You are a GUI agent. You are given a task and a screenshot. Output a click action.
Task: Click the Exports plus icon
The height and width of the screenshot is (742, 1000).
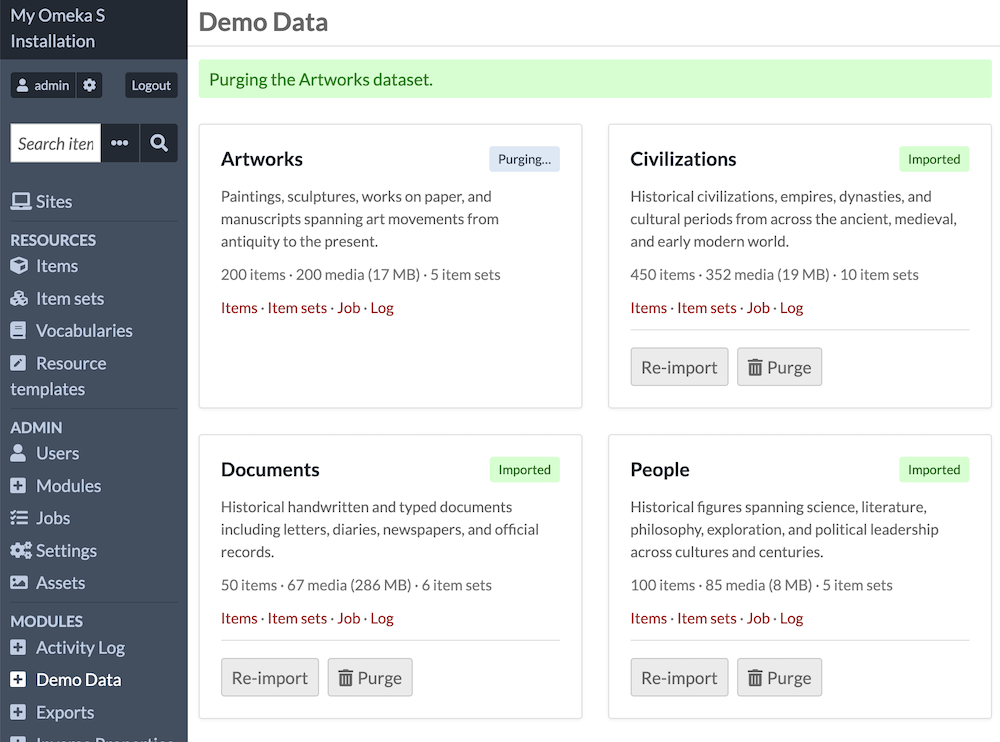click(18, 712)
